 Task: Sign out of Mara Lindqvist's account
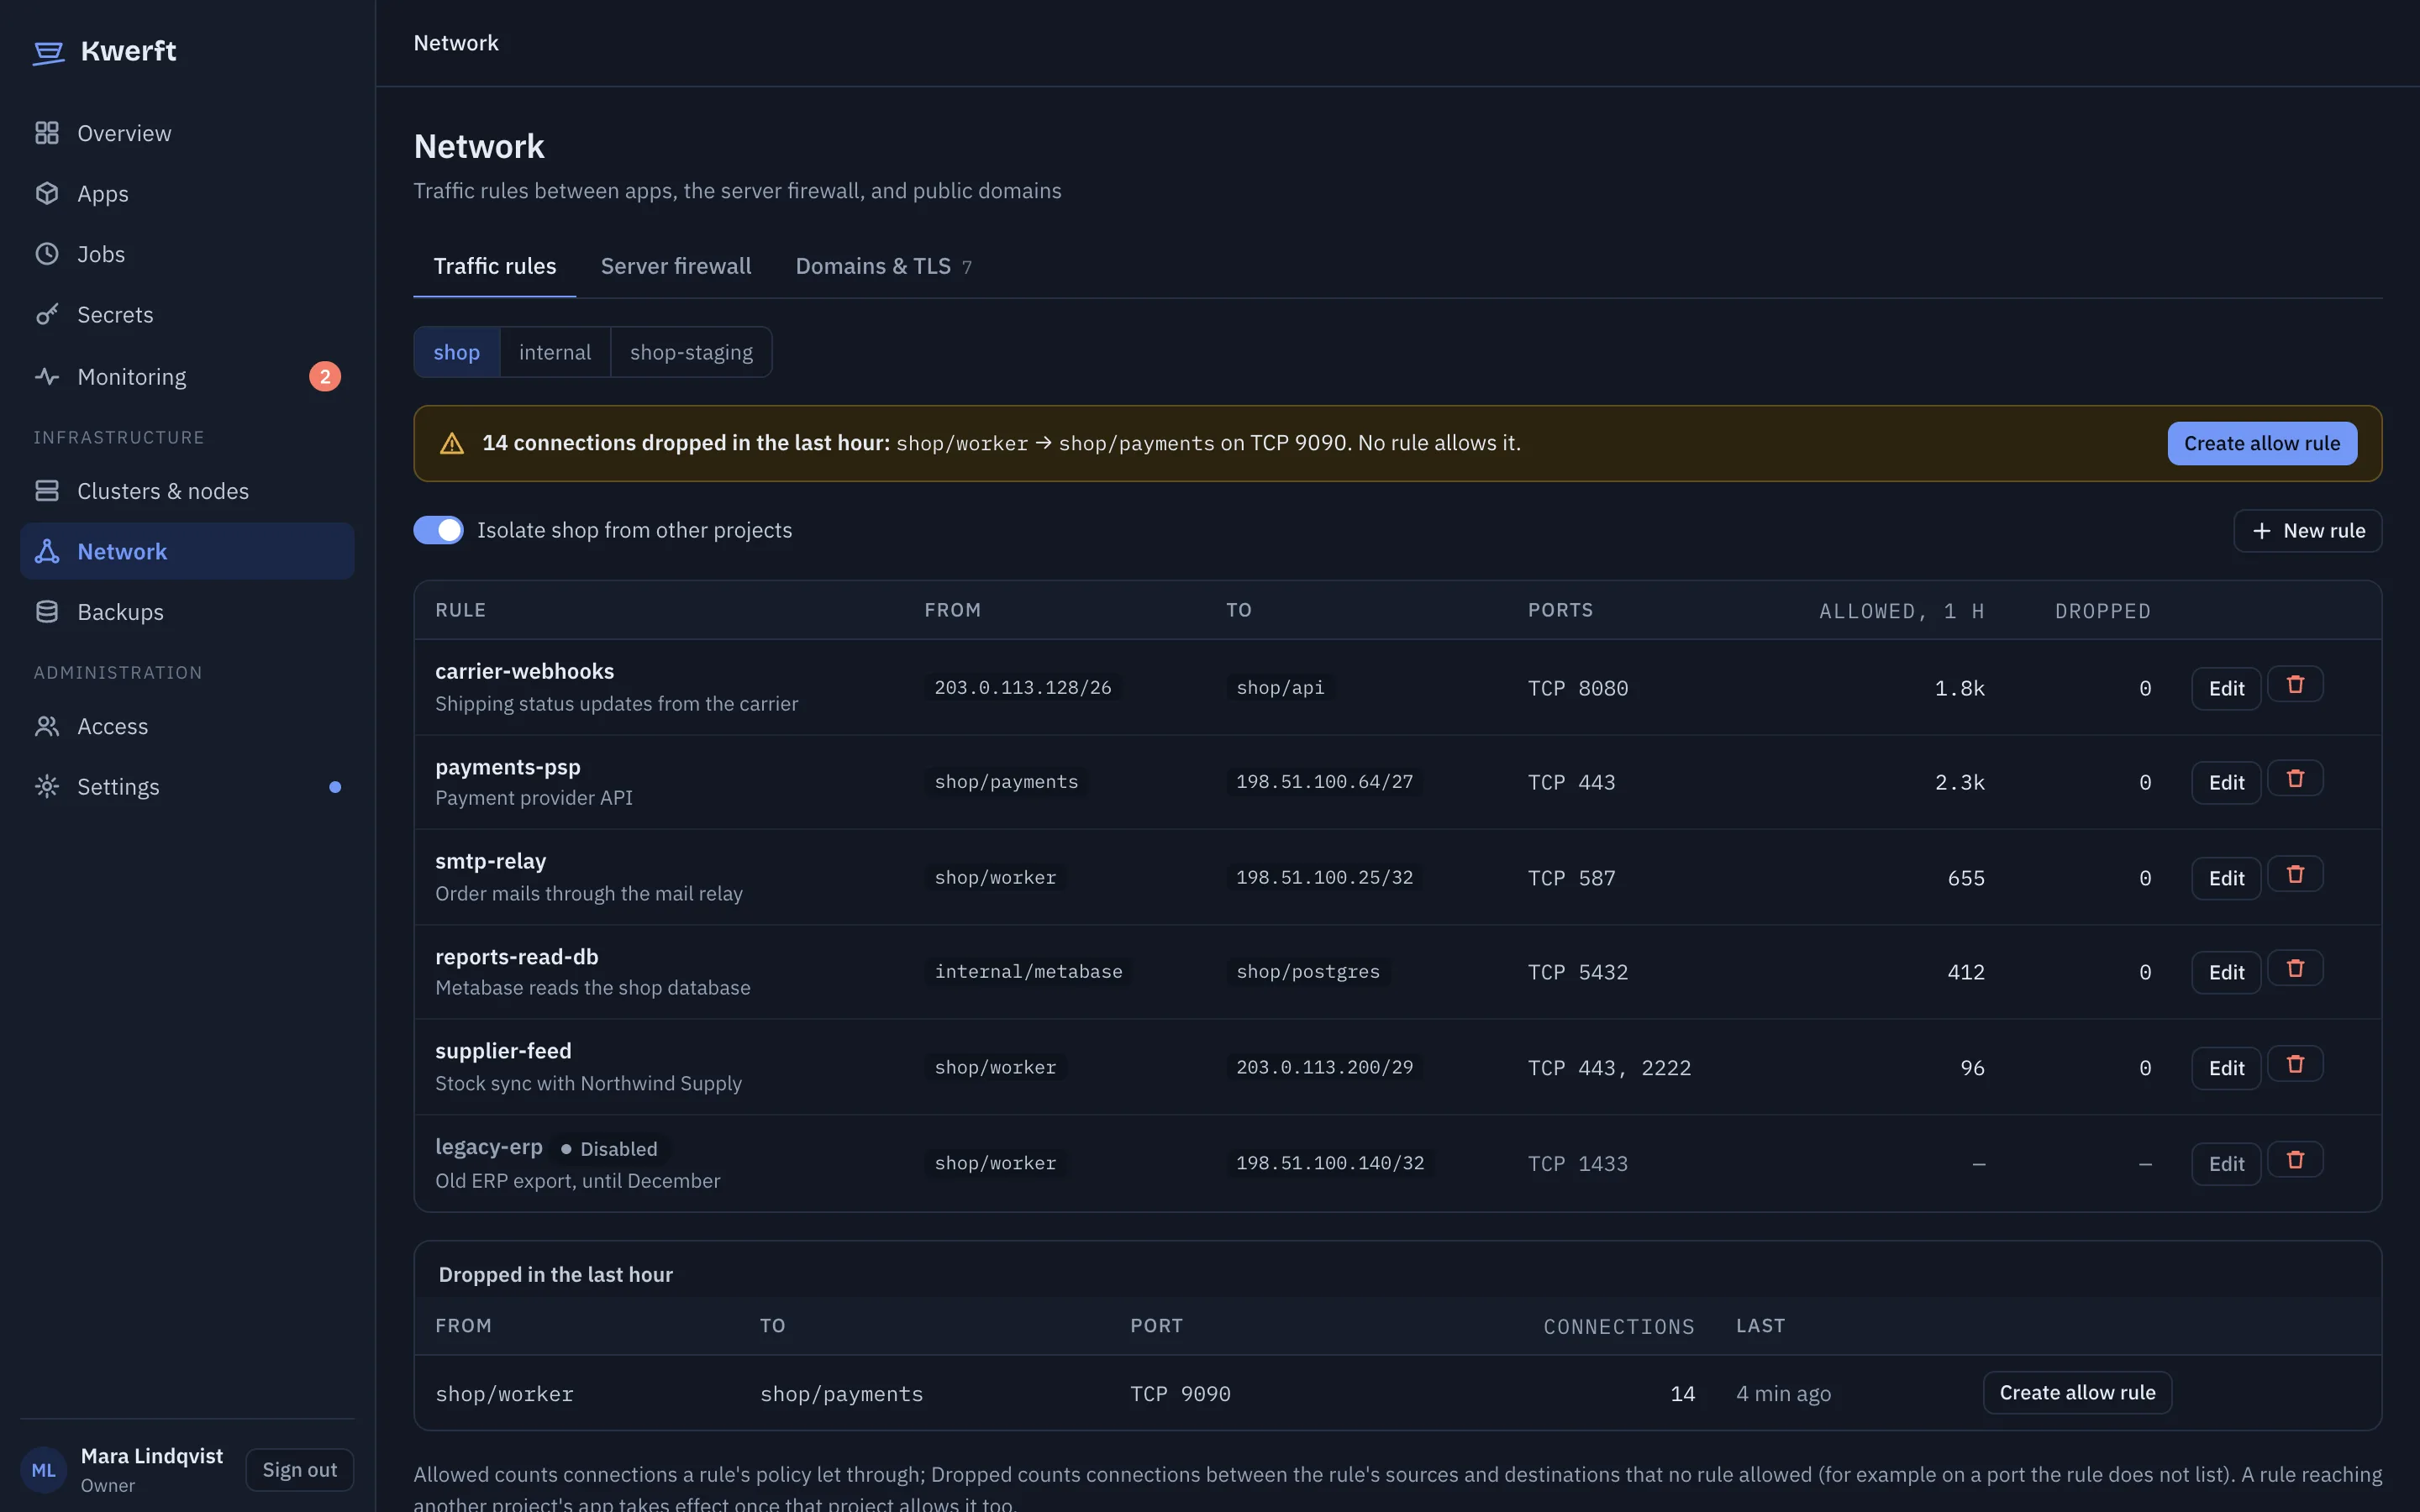point(299,1470)
